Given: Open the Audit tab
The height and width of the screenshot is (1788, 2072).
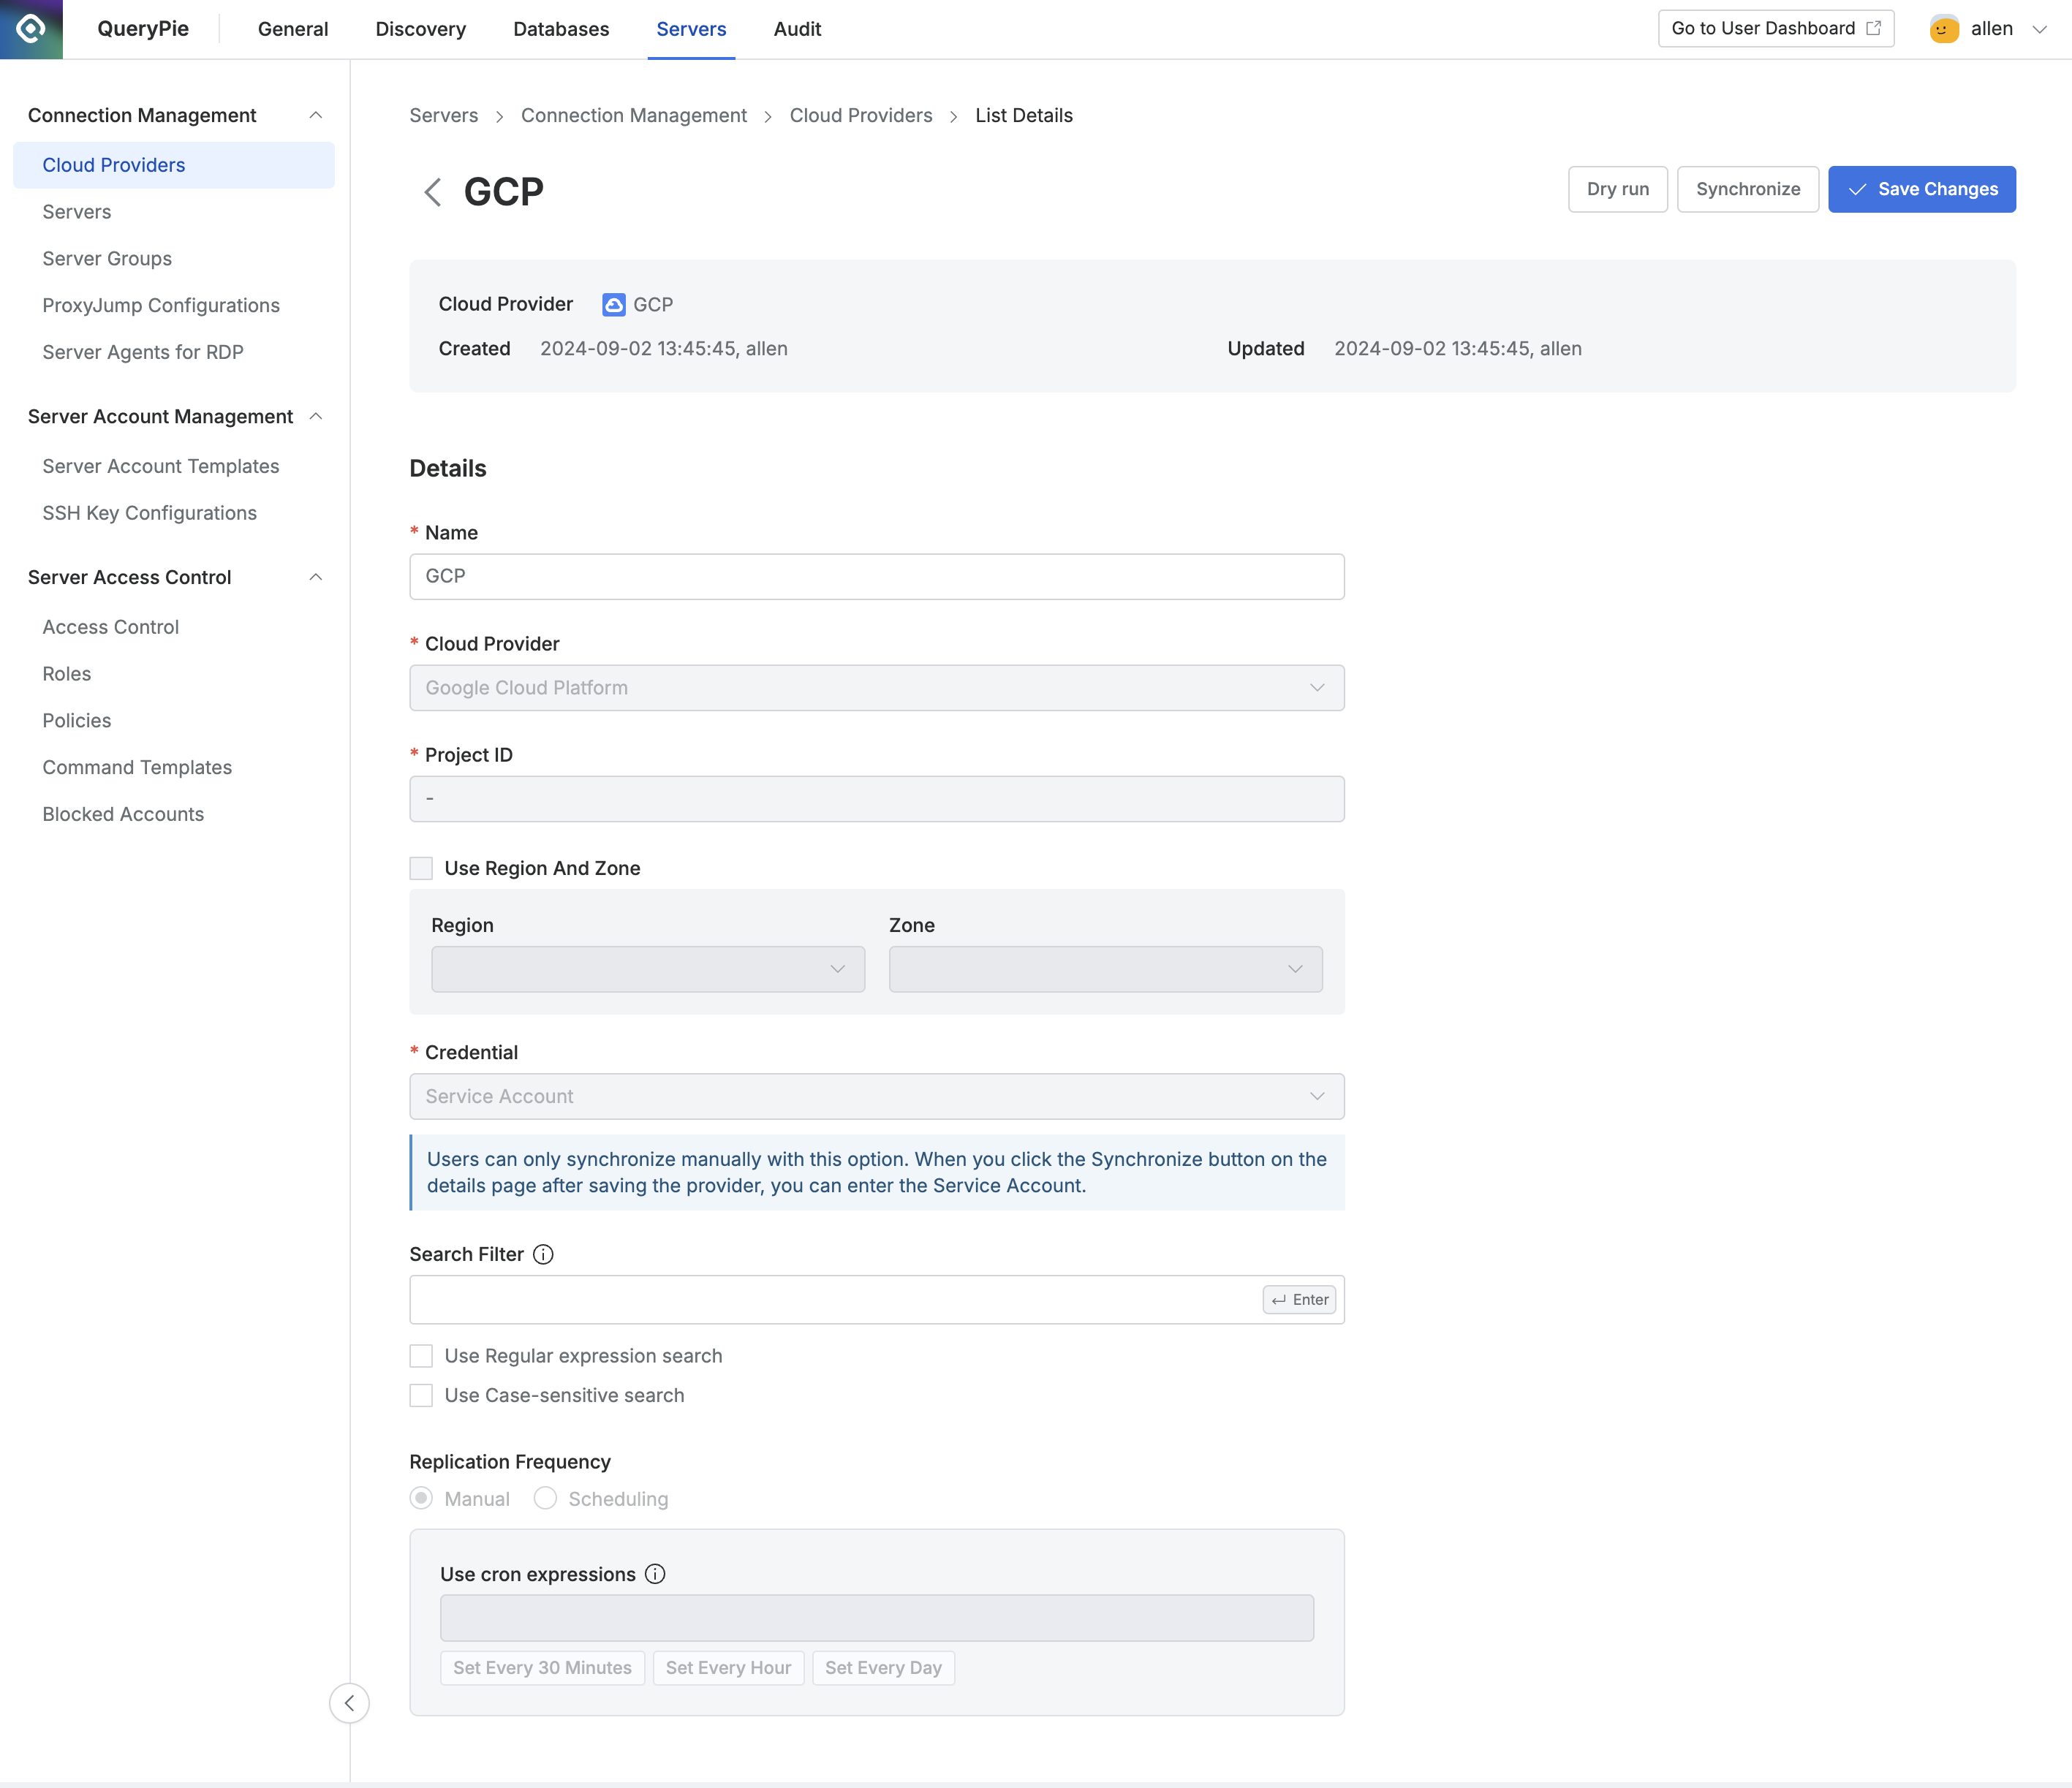Looking at the screenshot, I should click(x=796, y=29).
